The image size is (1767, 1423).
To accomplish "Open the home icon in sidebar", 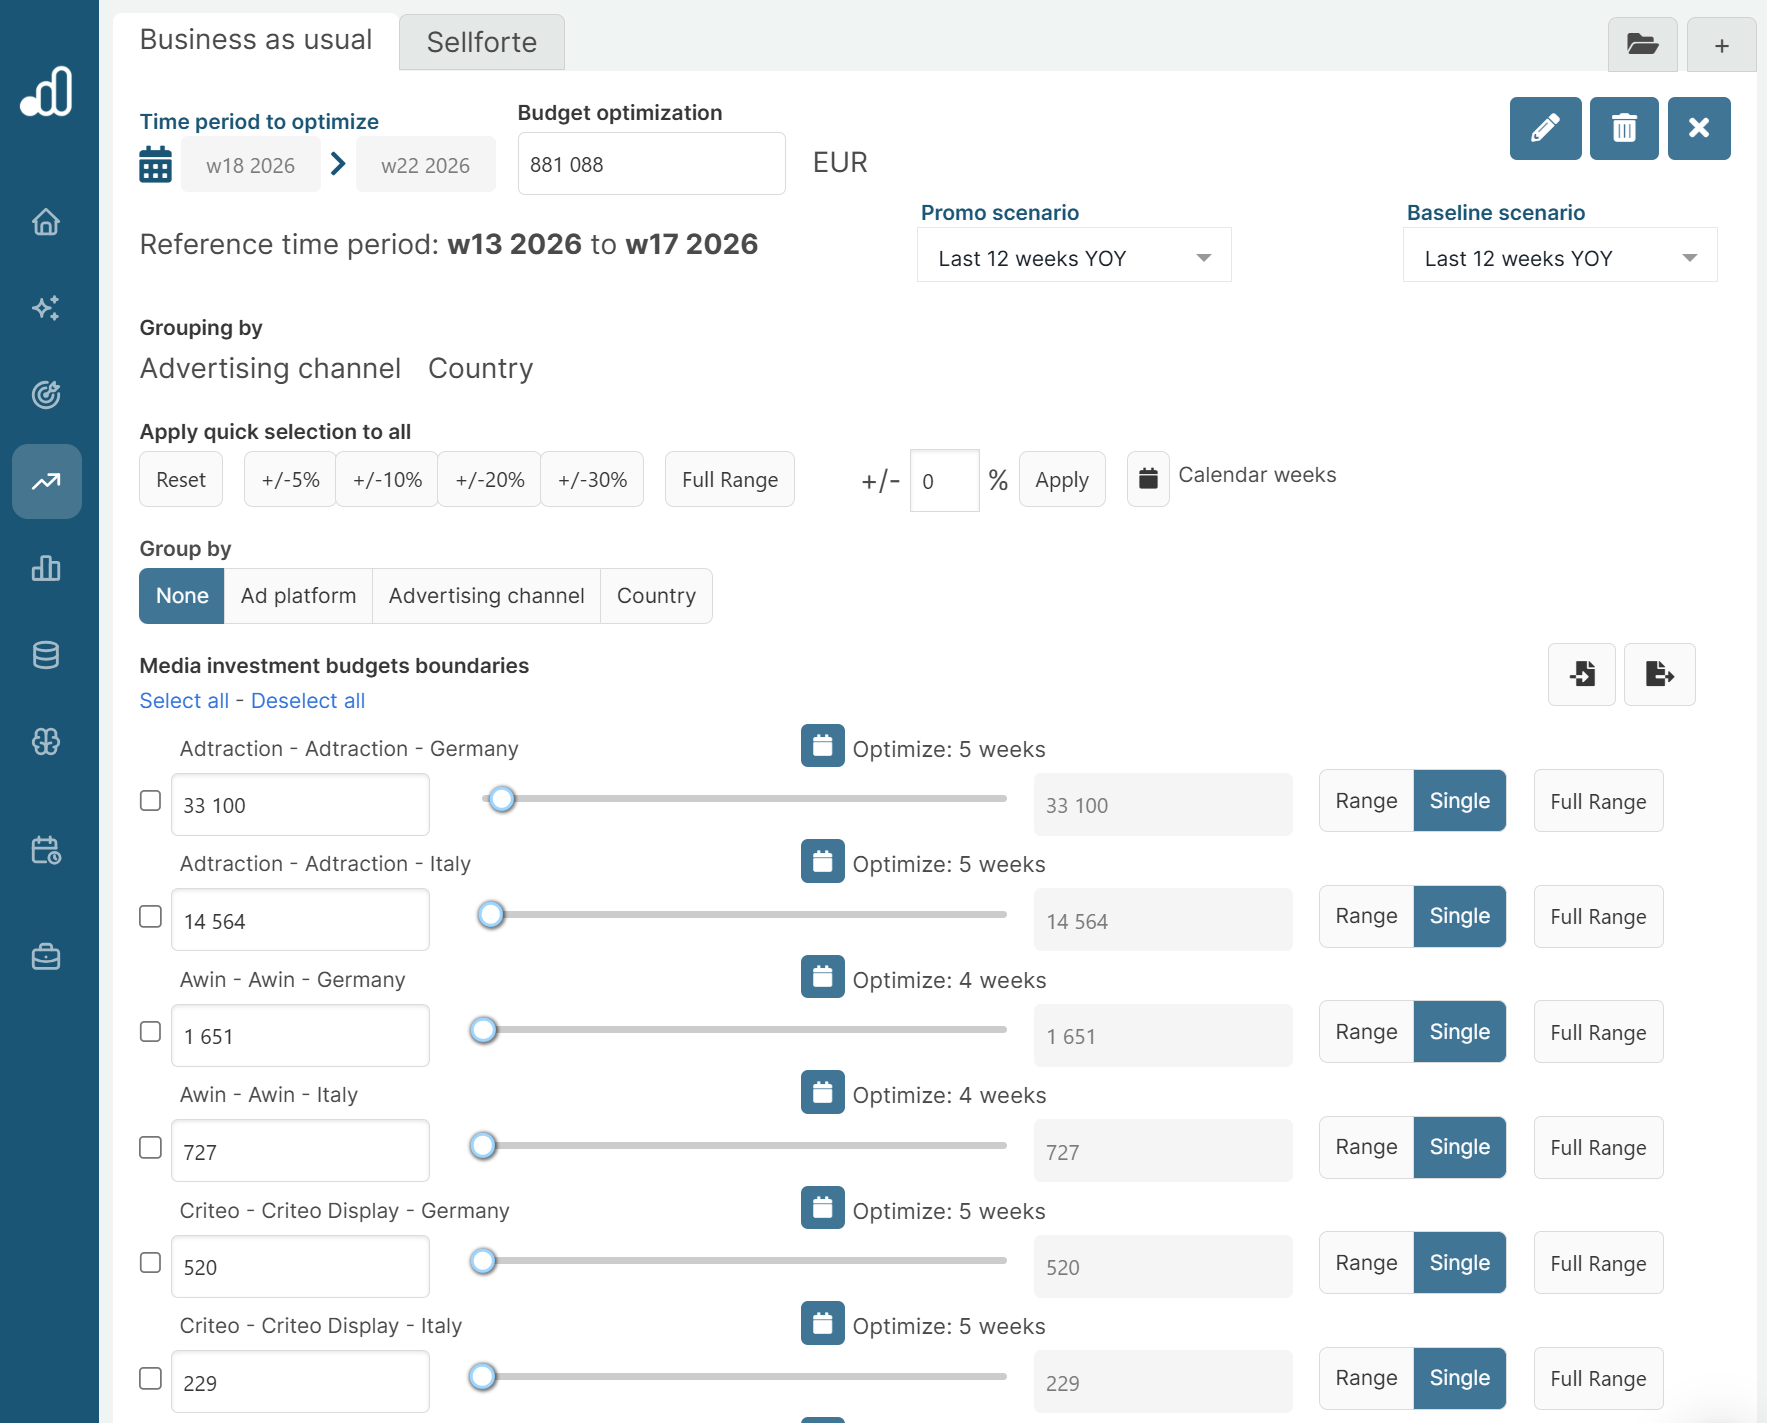I will [46, 222].
